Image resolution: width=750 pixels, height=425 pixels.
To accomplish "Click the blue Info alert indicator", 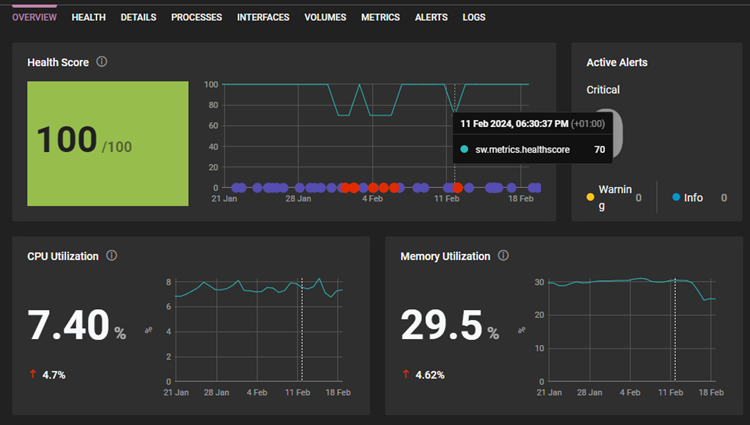I will click(676, 197).
